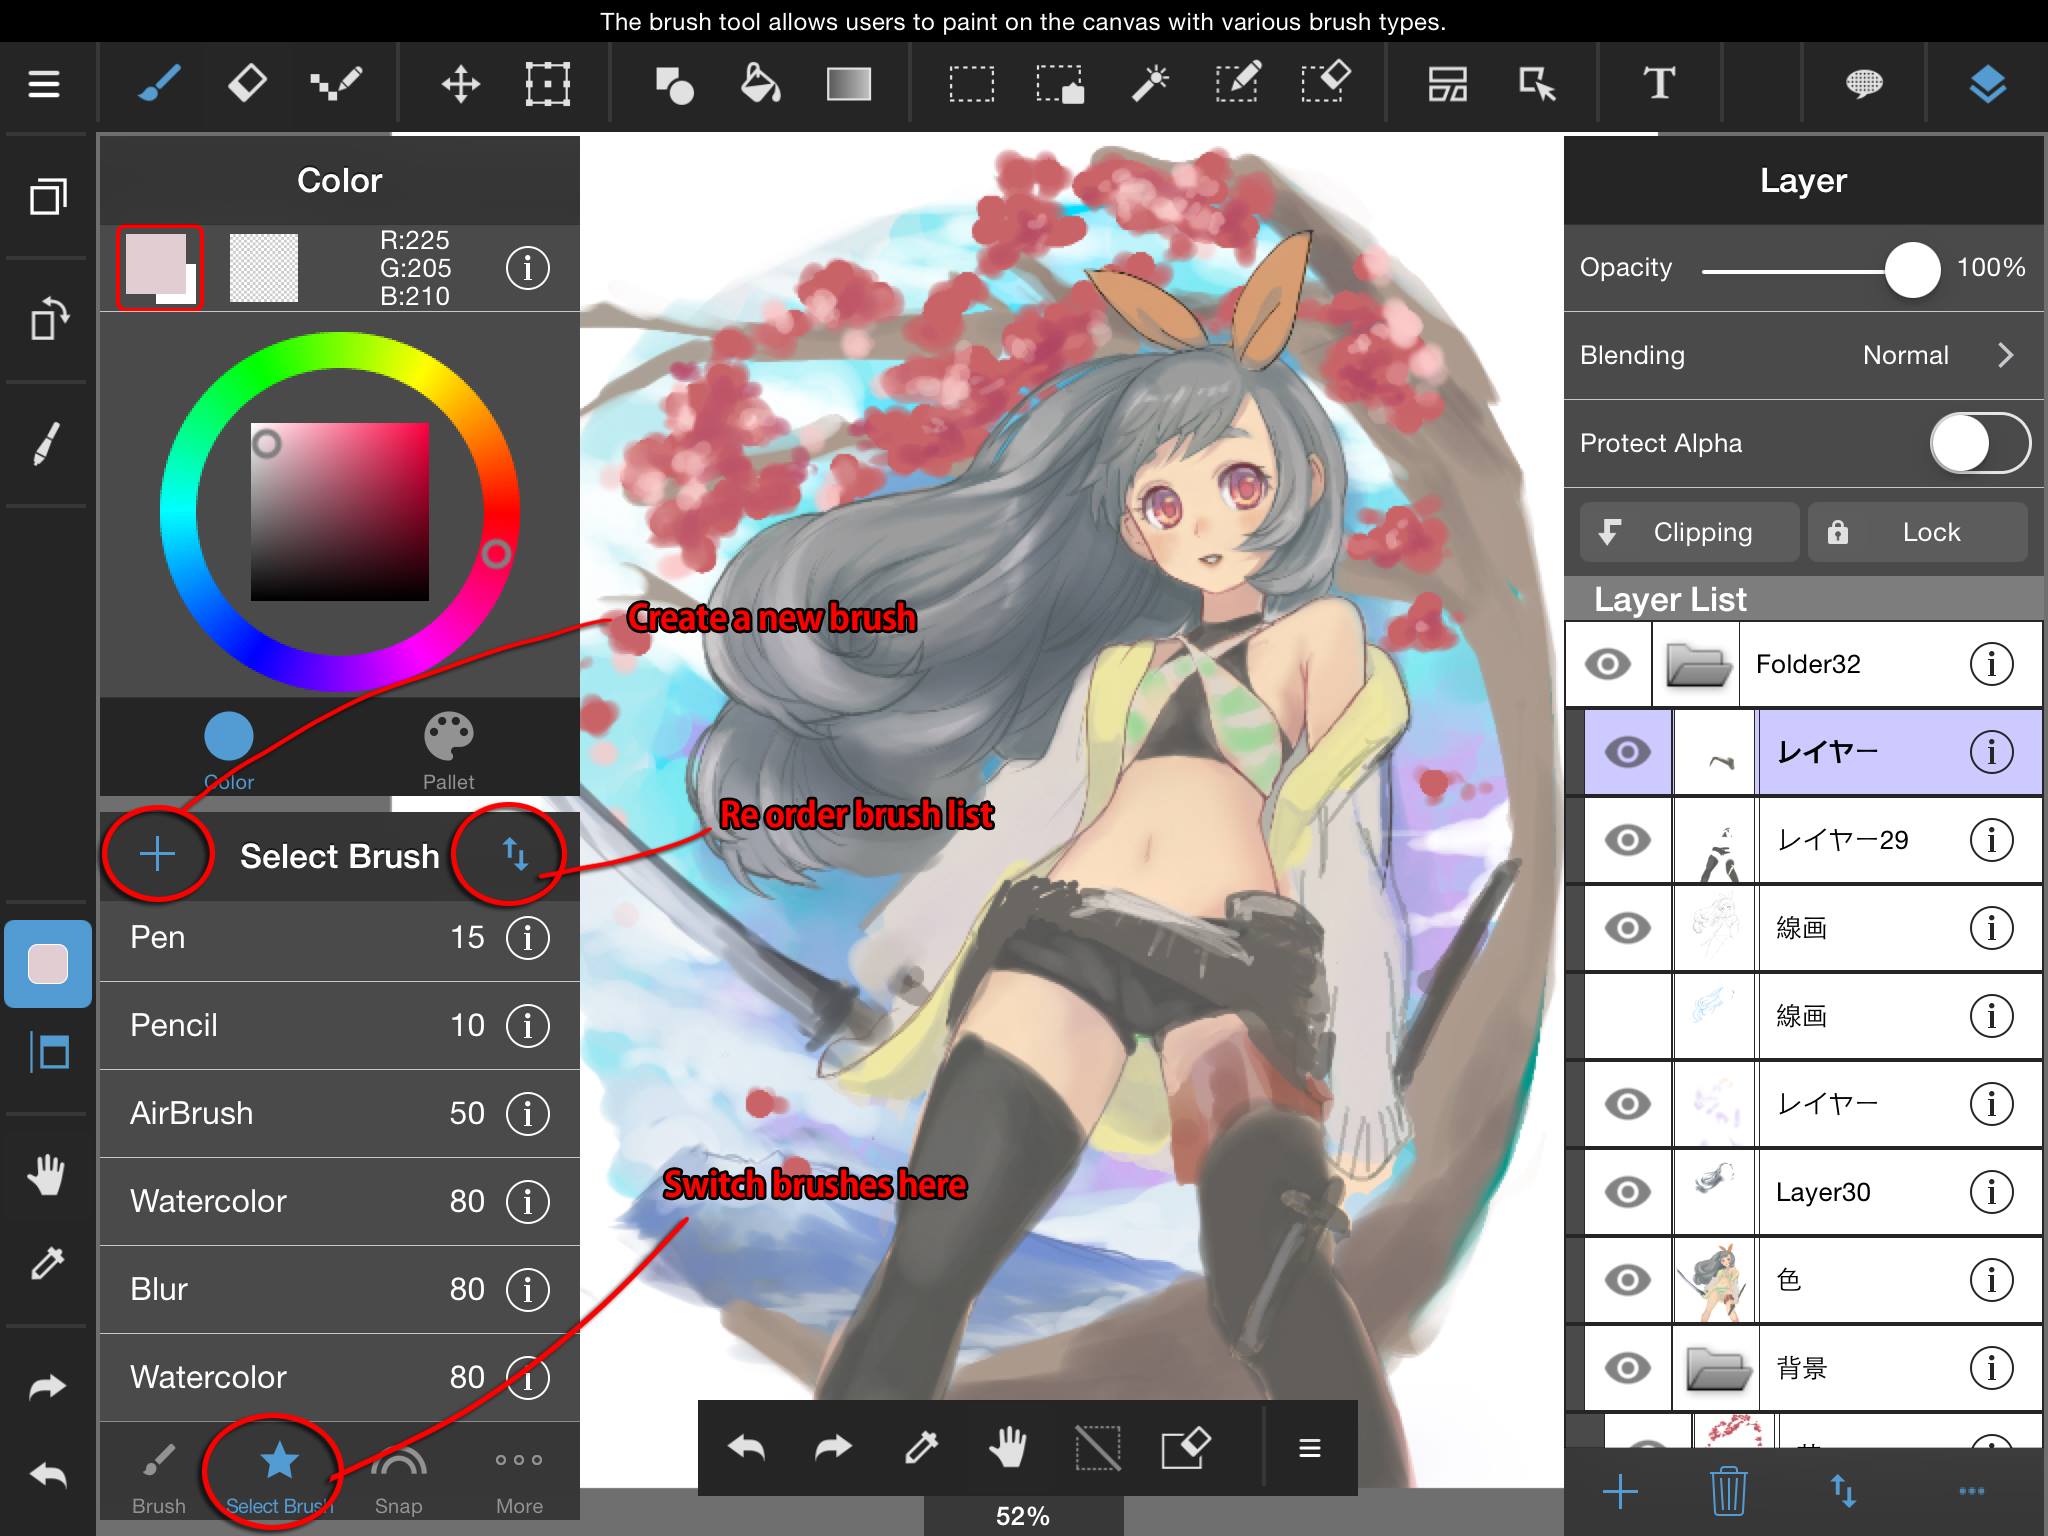Switch to the Color tab
Viewport: 2048px width, 1536px height.
(229, 752)
